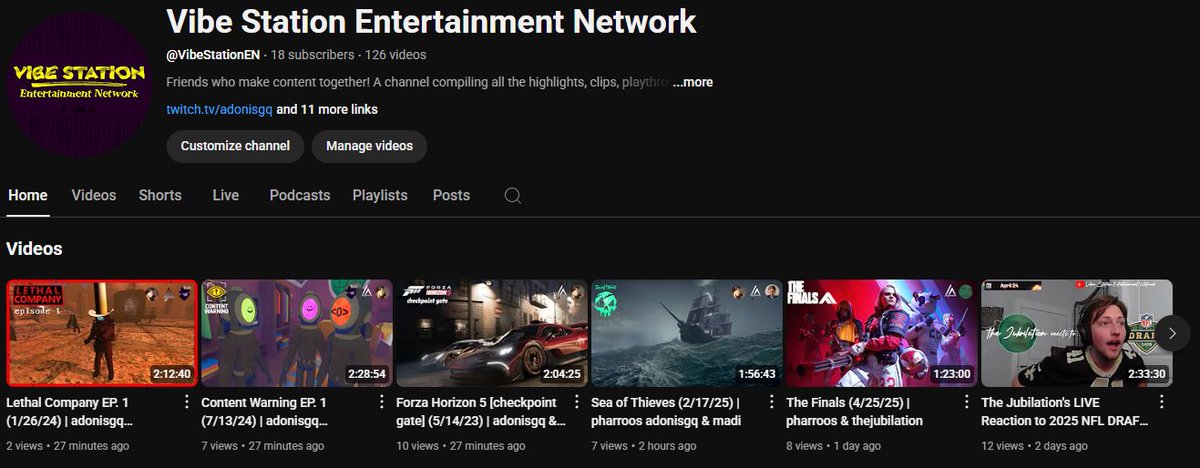Click the 'Videos' section heading
Image resolution: width=1200 pixels, height=468 pixels.
tap(34, 249)
